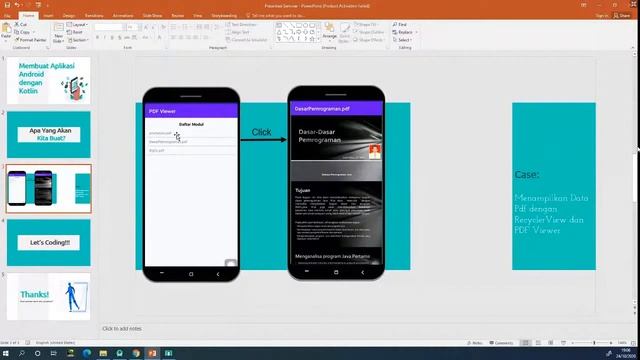
Task: Start the Slide Show from the status bar icon
Action: pos(563,343)
